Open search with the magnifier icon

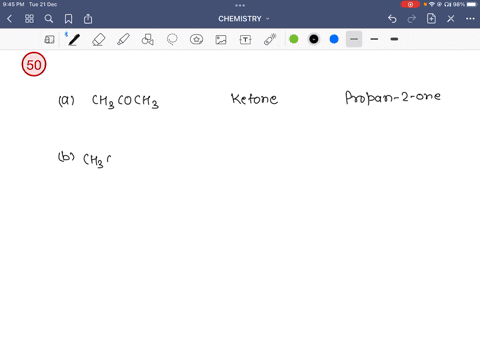click(49, 19)
